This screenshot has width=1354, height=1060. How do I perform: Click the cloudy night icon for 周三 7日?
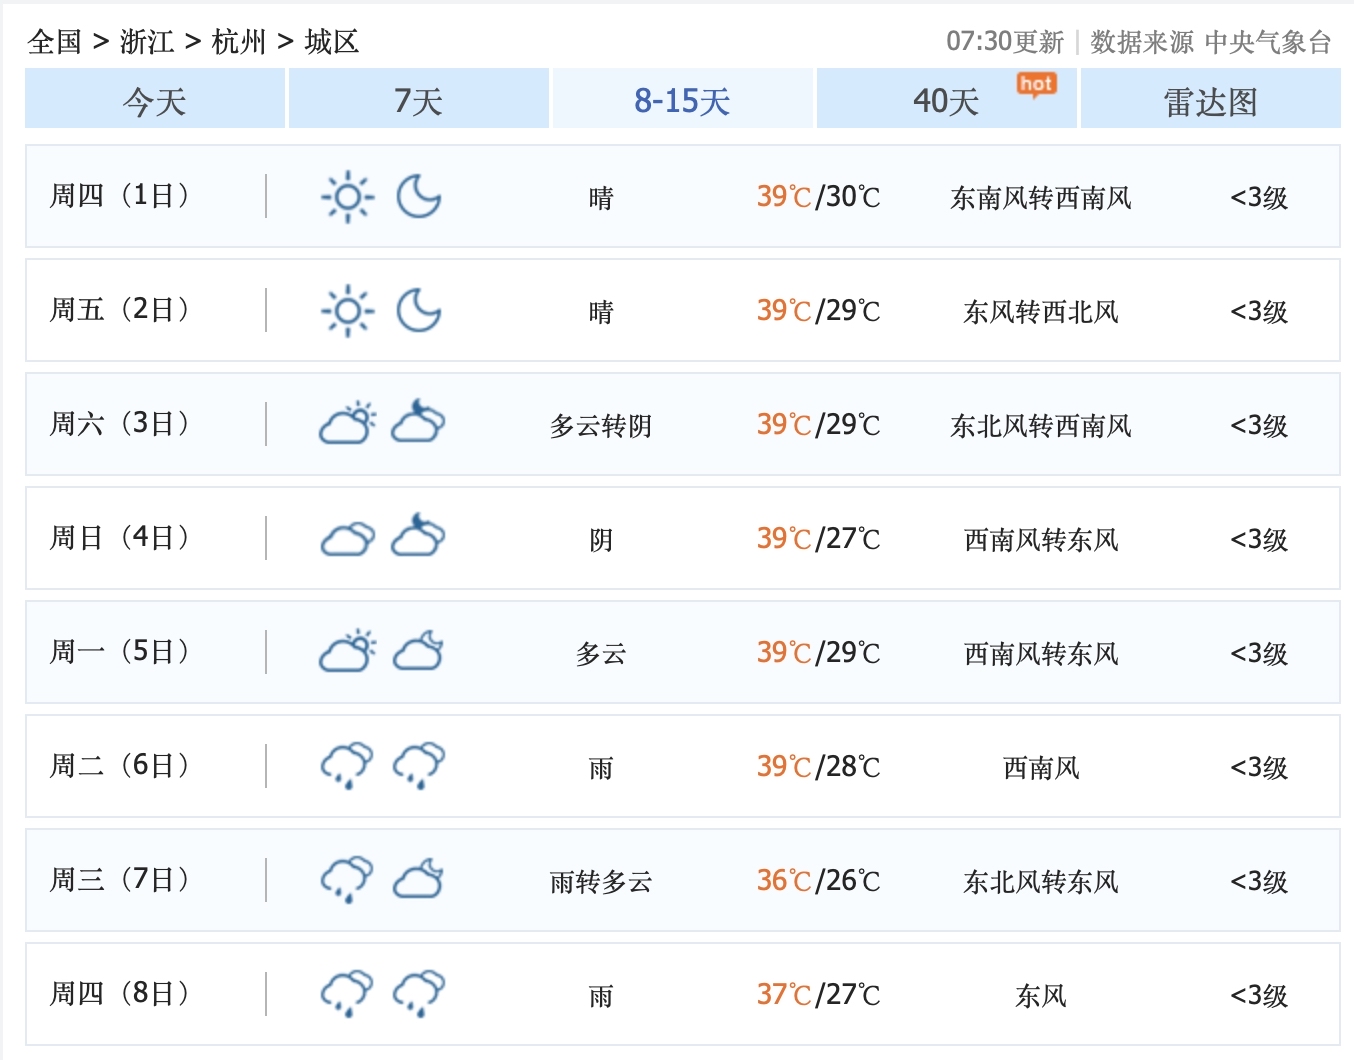(x=419, y=878)
